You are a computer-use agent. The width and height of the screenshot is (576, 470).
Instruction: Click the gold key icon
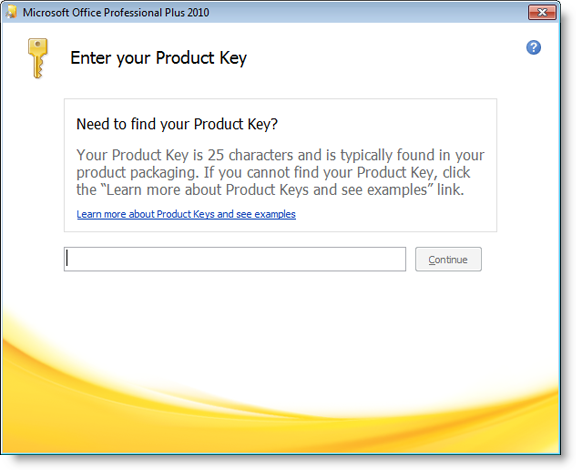pyautogui.click(x=38, y=58)
